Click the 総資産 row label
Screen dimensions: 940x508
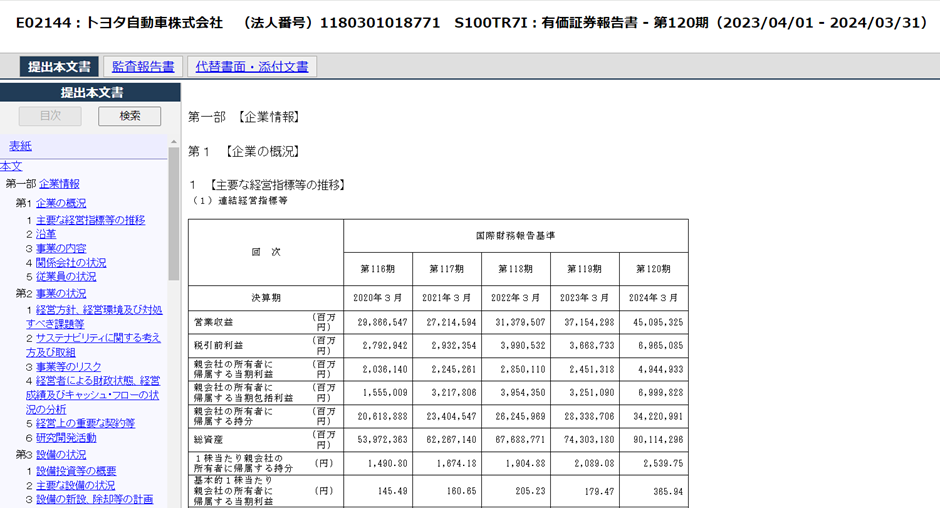tap(208, 440)
